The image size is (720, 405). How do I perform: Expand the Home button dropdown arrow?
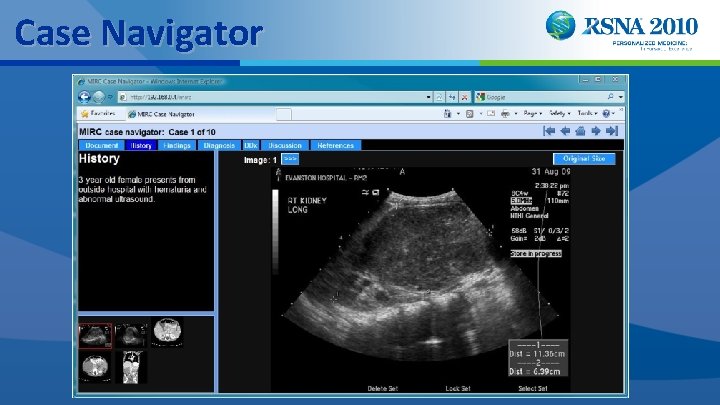coord(458,113)
